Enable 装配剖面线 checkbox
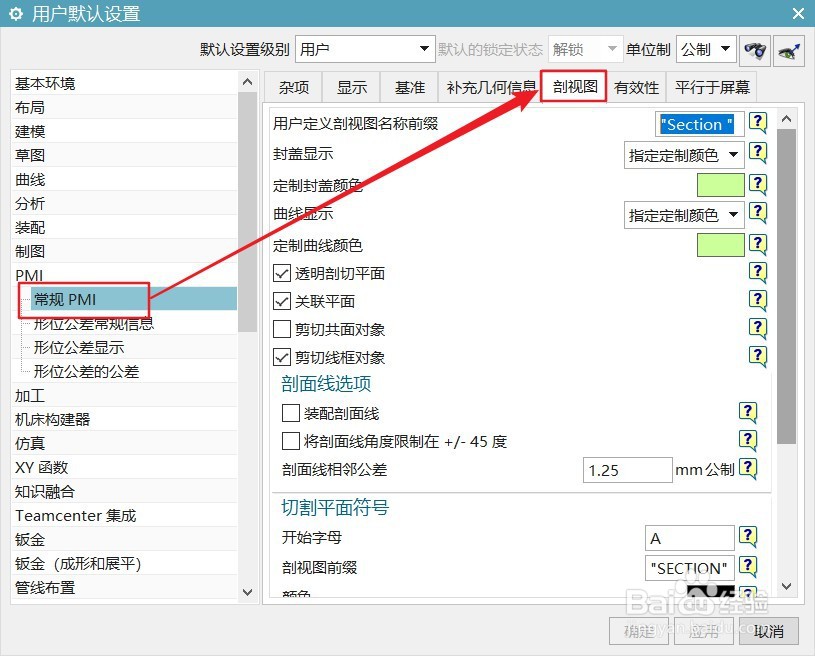This screenshot has width=815, height=656. [x=291, y=413]
